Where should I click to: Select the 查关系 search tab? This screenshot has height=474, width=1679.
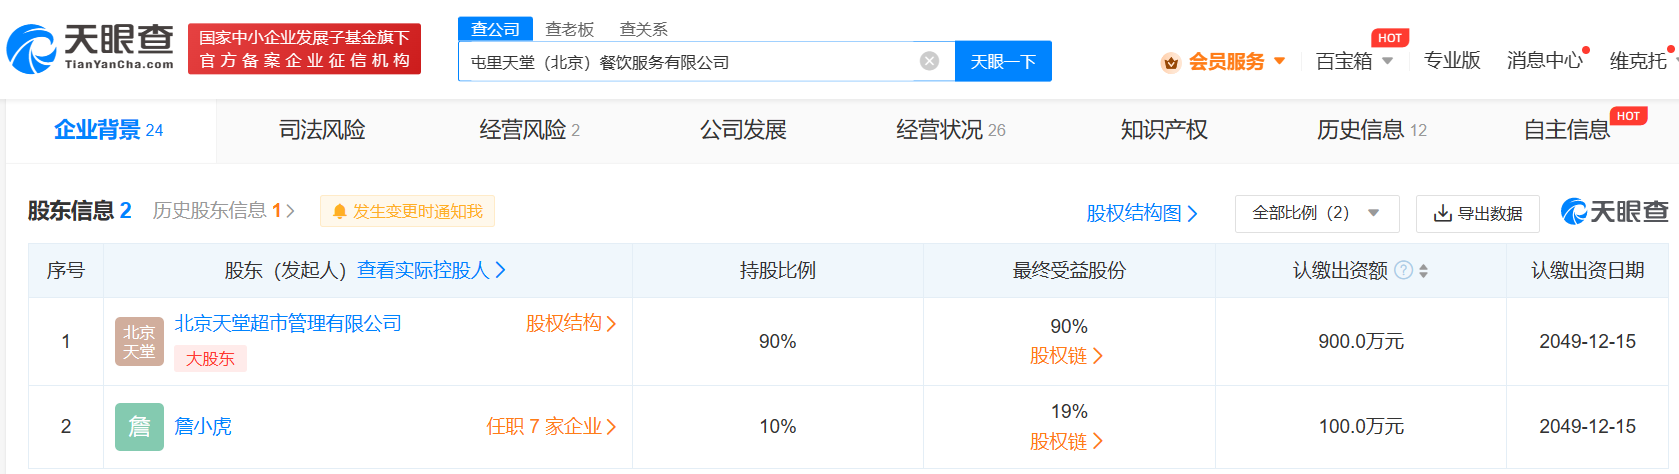(x=644, y=29)
